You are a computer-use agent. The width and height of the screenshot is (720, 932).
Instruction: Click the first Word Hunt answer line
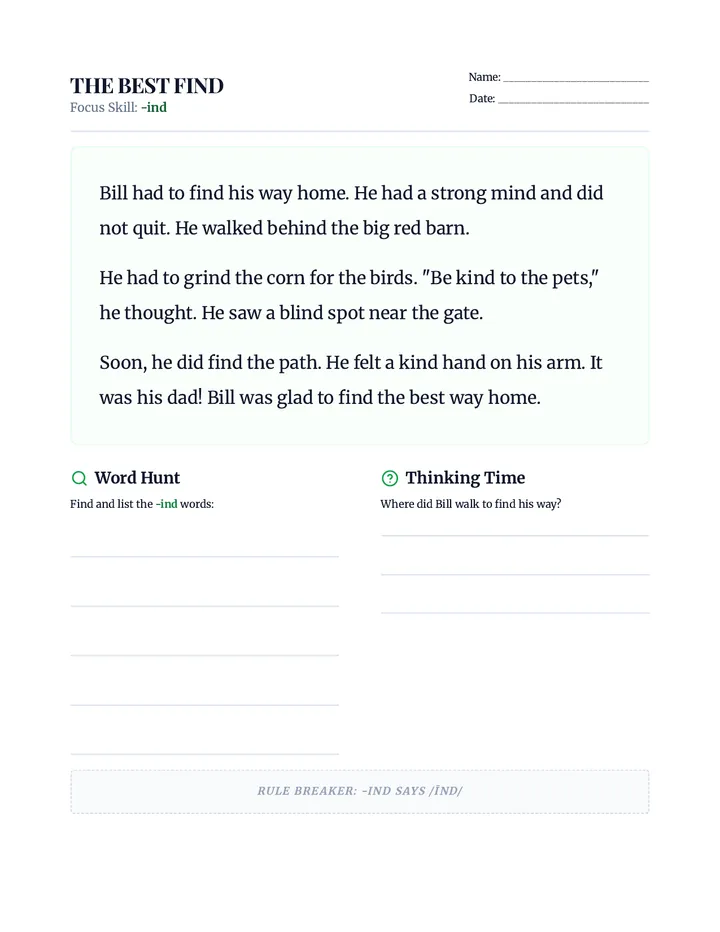pyautogui.click(x=205, y=556)
